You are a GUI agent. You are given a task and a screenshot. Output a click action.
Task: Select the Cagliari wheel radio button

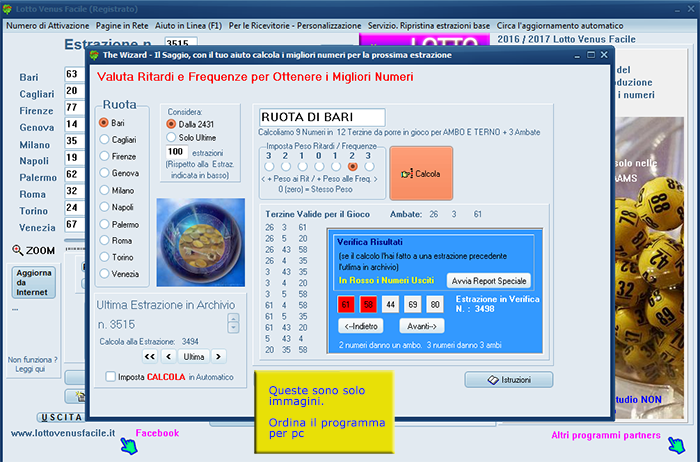(104, 139)
